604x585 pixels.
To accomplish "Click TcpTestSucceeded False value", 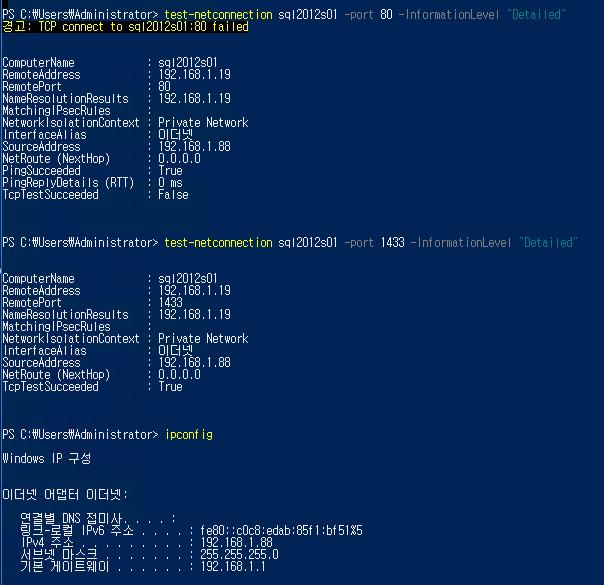I will tap(173, 195).
